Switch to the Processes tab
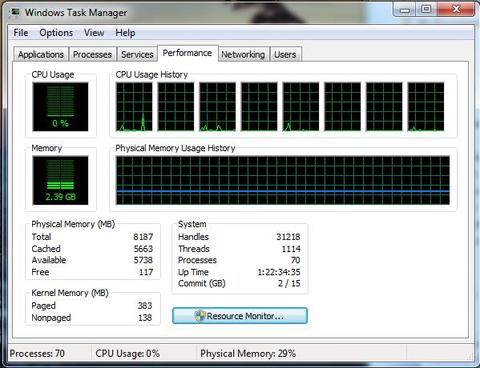The image size is (480, 368). click(x=92, y=54)
